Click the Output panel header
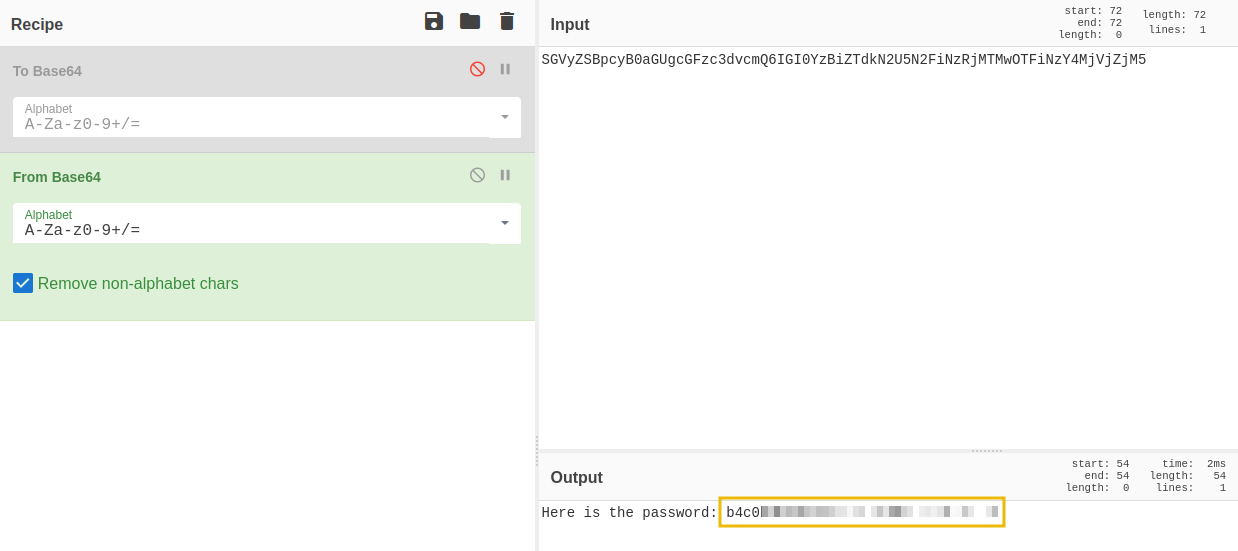The height and width of the screenshot is (551, 1238). click(576, 477)
